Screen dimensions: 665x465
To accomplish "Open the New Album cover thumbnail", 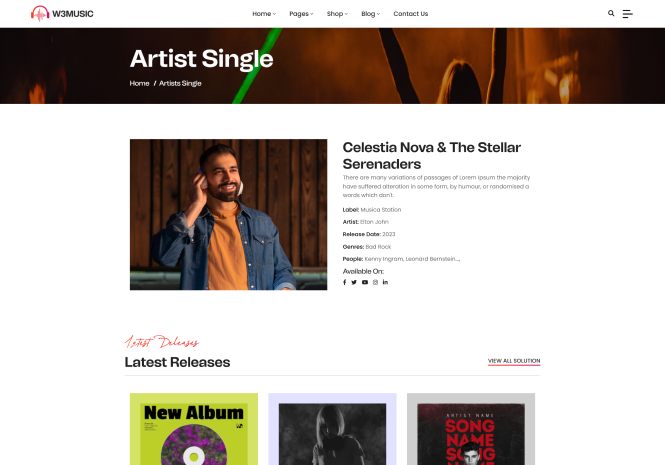I will [x=194, y=429].
